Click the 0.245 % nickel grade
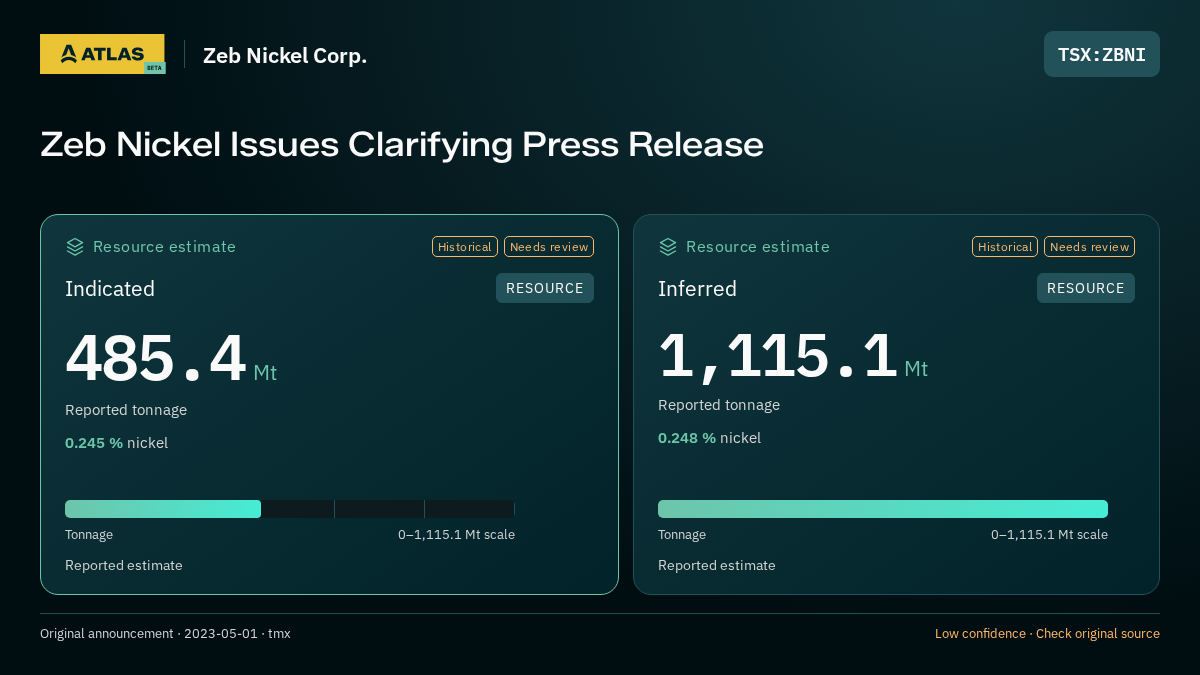The height and width of the screenshot is (675, 1200). click(116, 442)
